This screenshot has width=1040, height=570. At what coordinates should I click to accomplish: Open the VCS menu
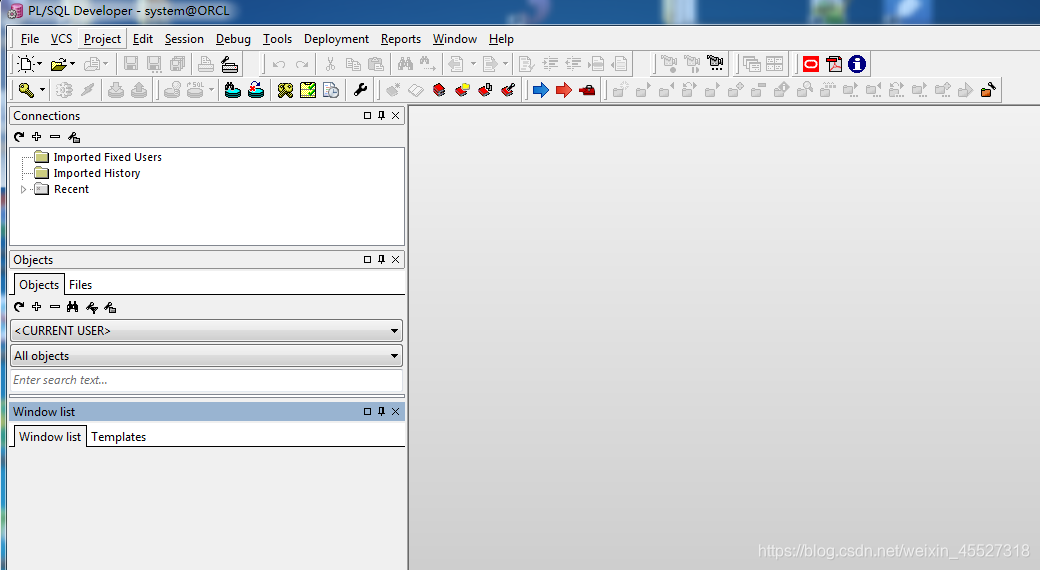pyautogui.click(x=62, y=39)
